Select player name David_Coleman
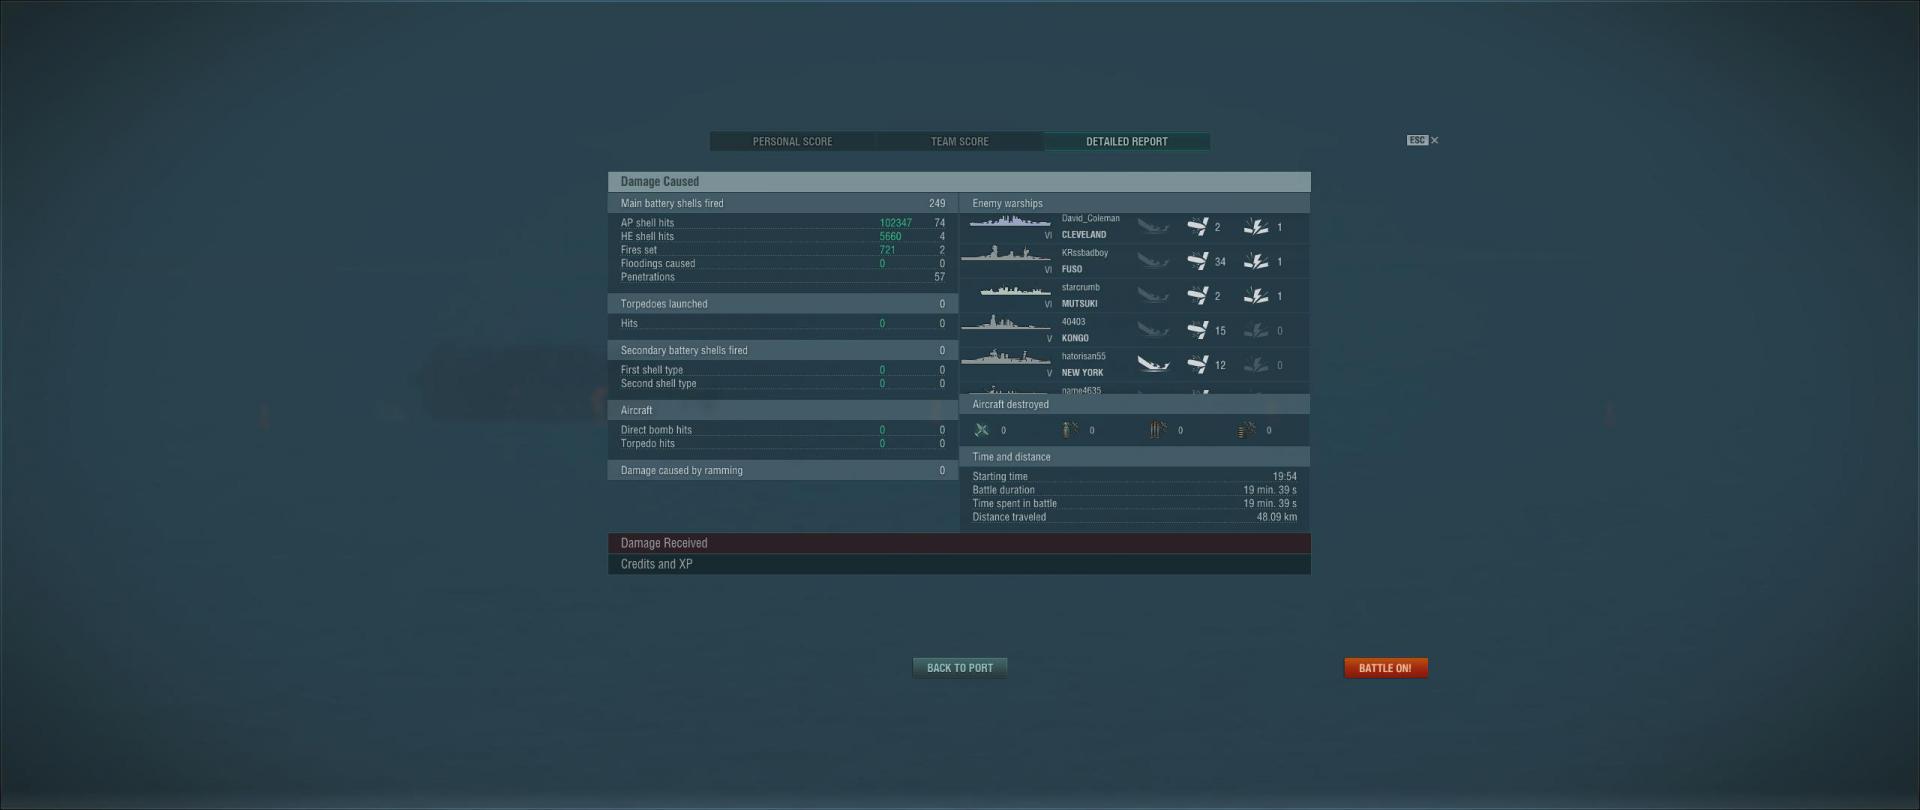This screenshot has width=1920, height=810. (1090, 218)
